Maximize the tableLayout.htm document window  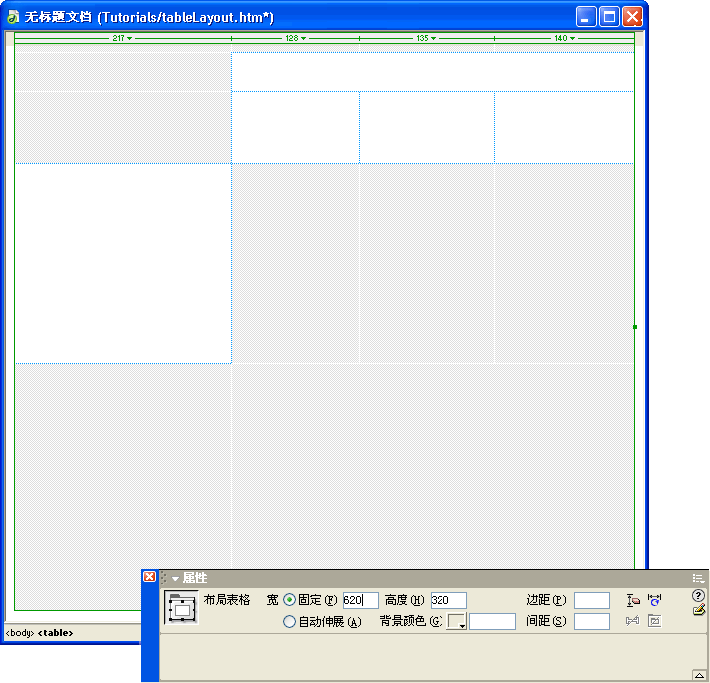point(609,17)
